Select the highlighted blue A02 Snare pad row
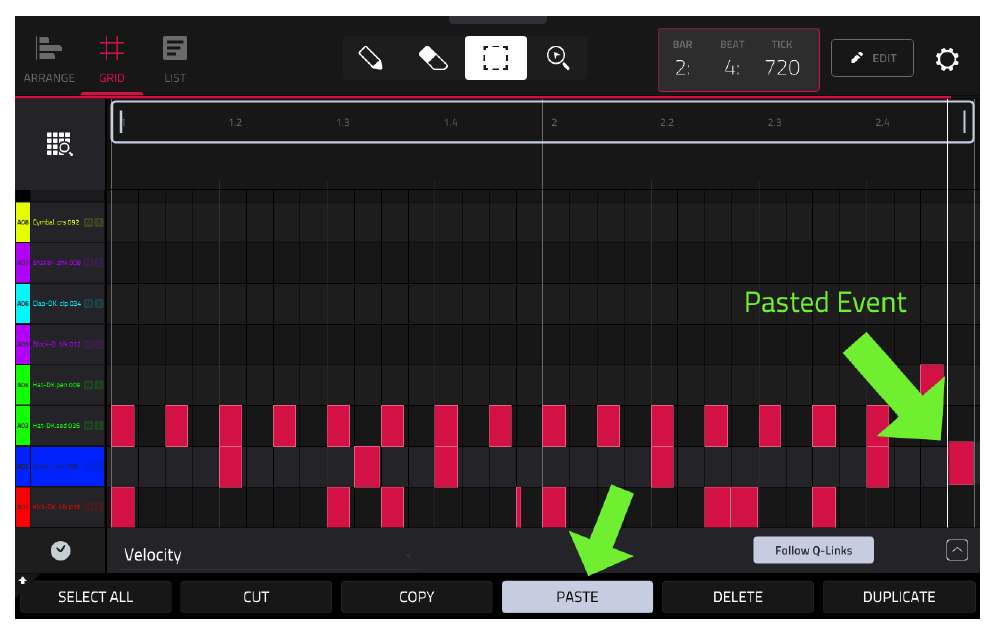996x636 pixels. point(60,466)
